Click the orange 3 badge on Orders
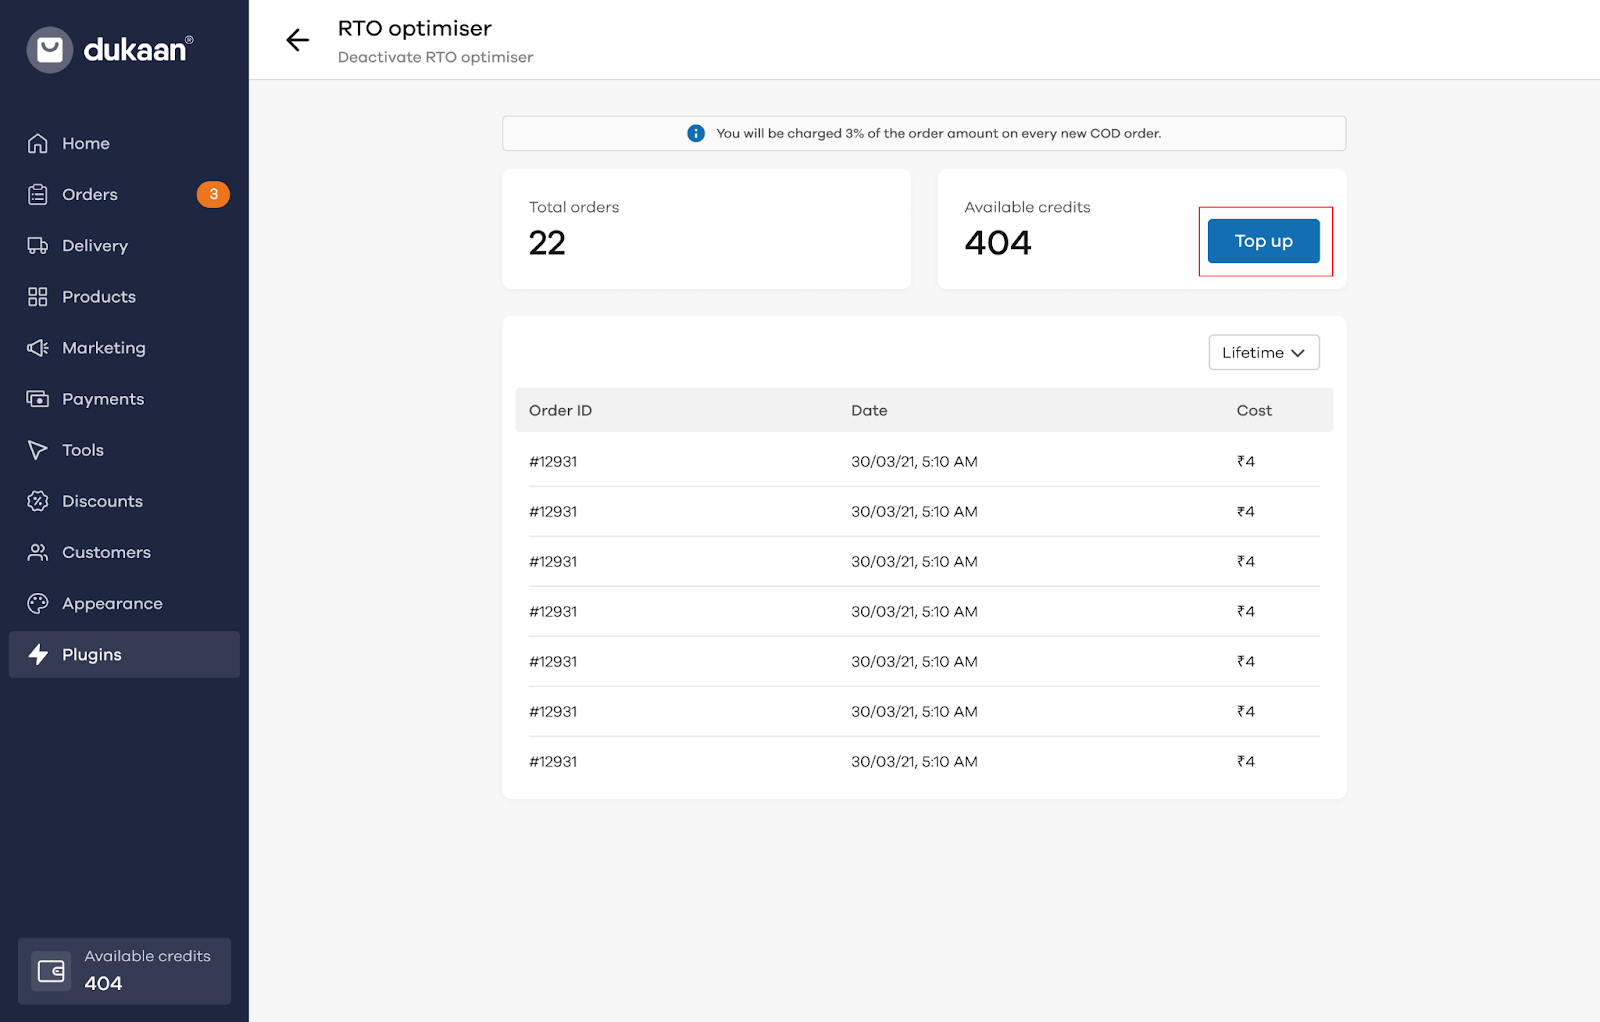Image resolution: width=1600 pixels, height=1022 pixels. (213, 194)
